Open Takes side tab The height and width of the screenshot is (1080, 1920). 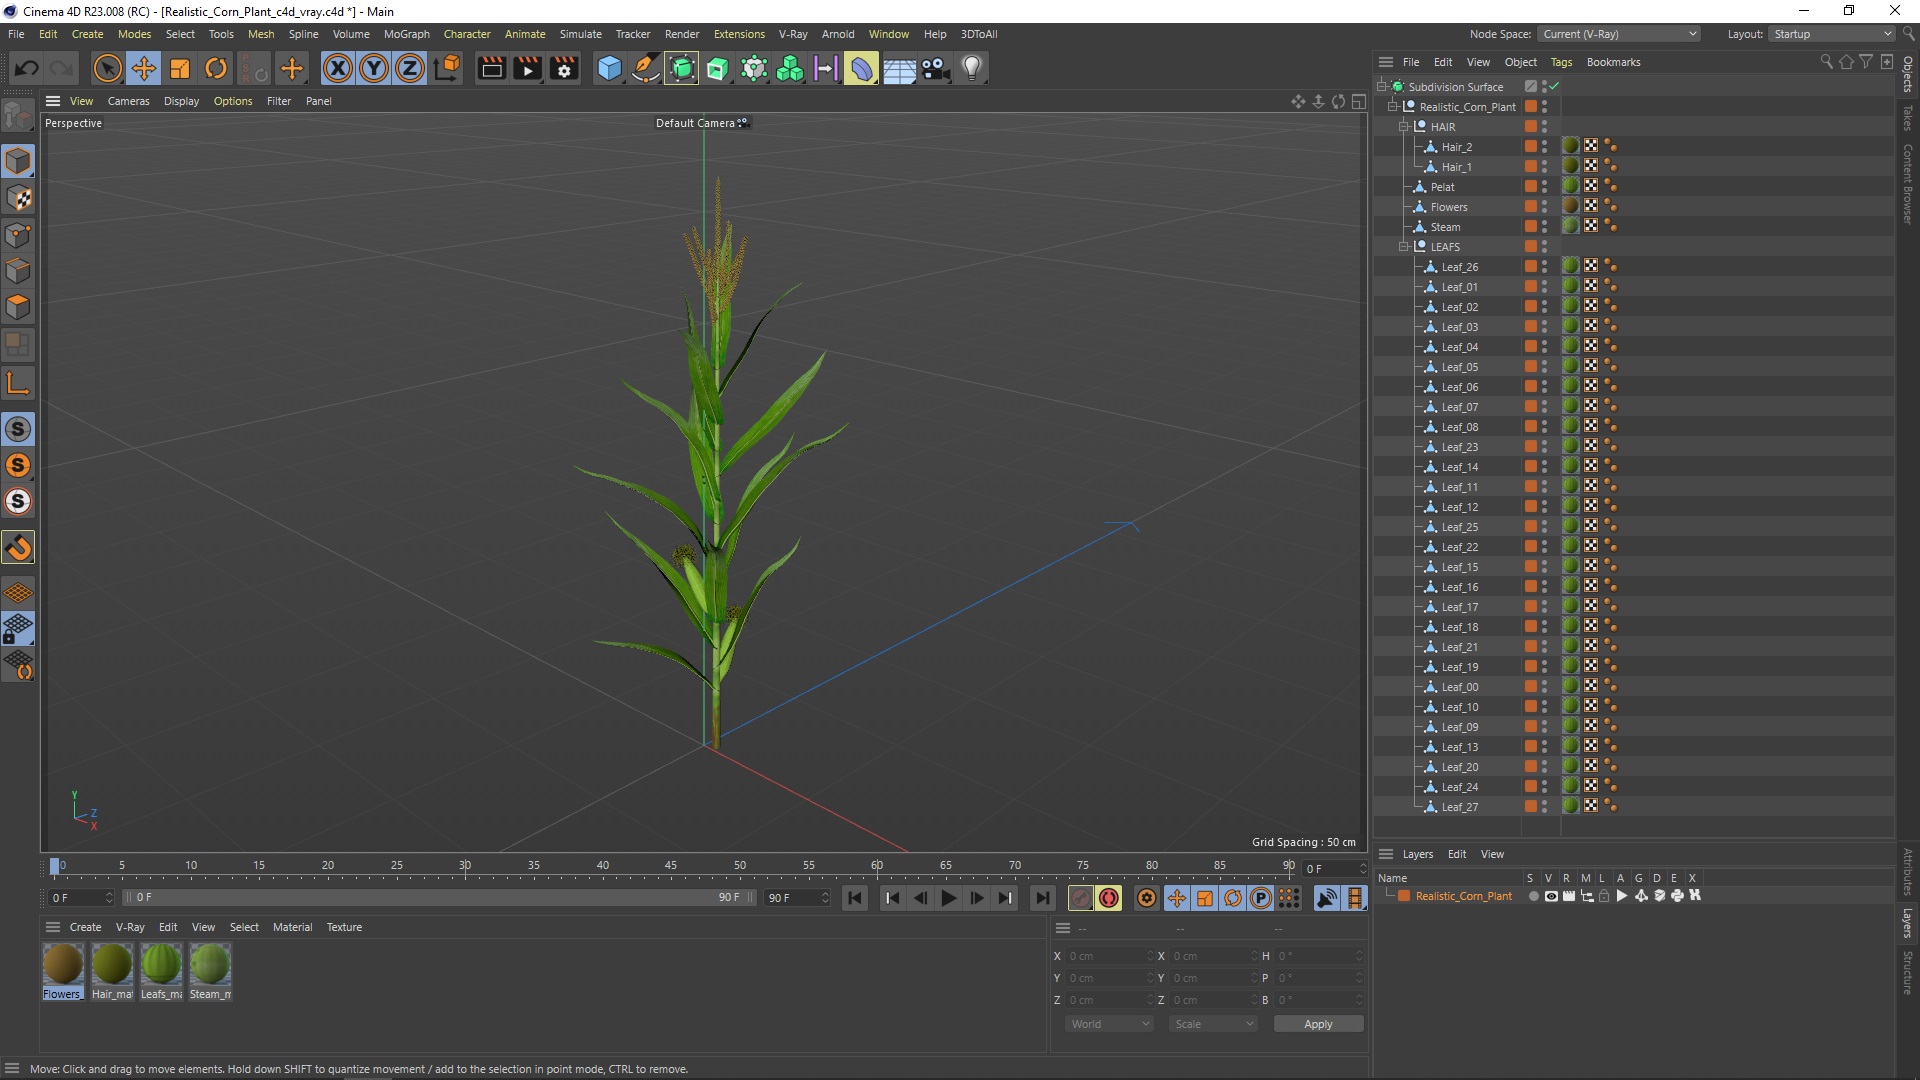click(1908, 117)
